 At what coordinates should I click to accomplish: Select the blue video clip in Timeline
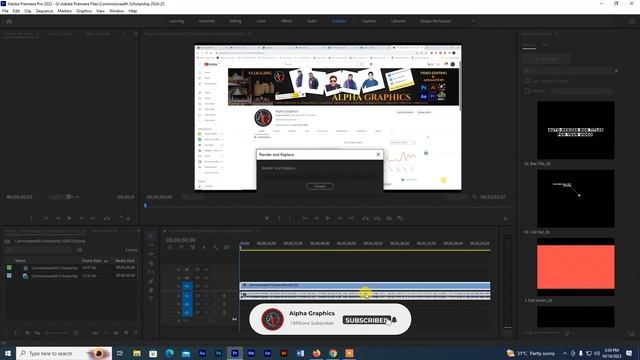coord(365,285)
